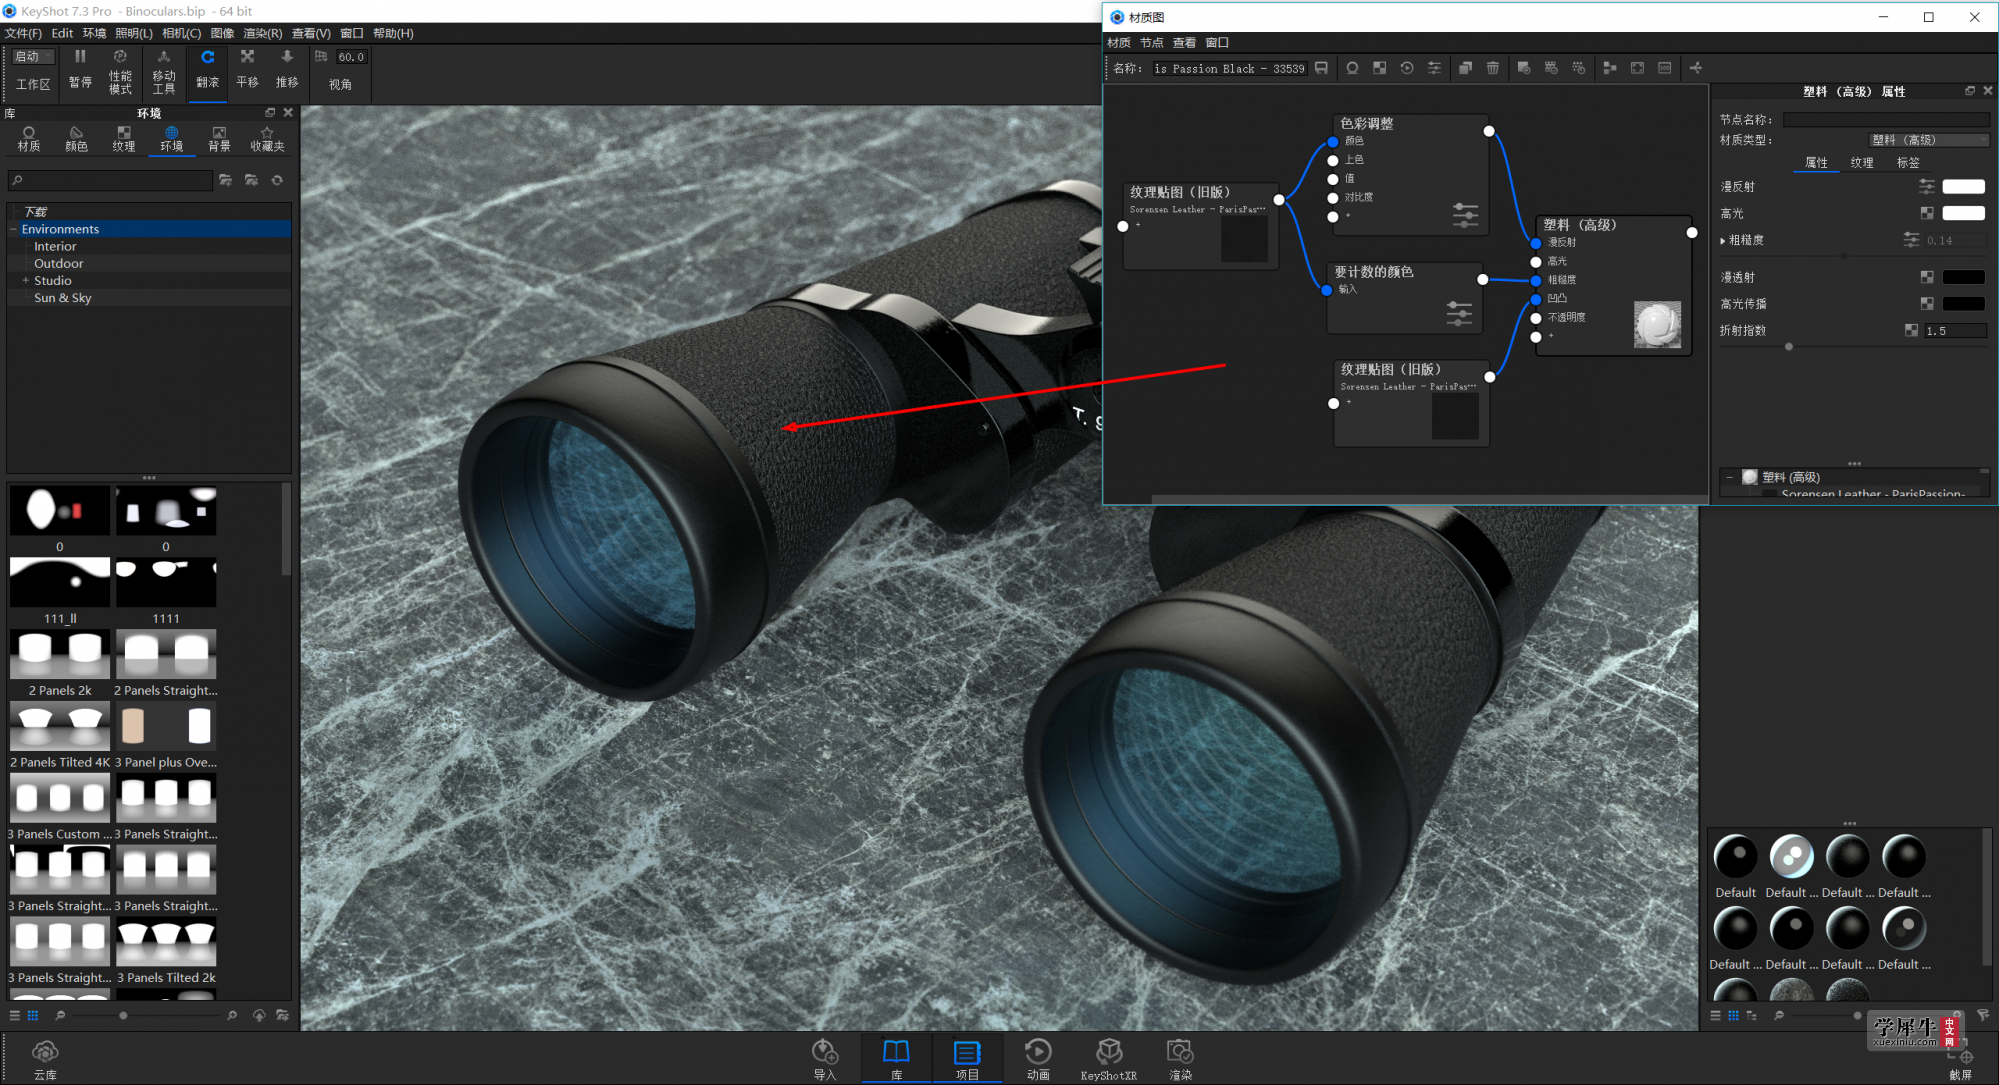
Task: Select the 111_ll environment thumbnail
Action: (x=60, y=583)
